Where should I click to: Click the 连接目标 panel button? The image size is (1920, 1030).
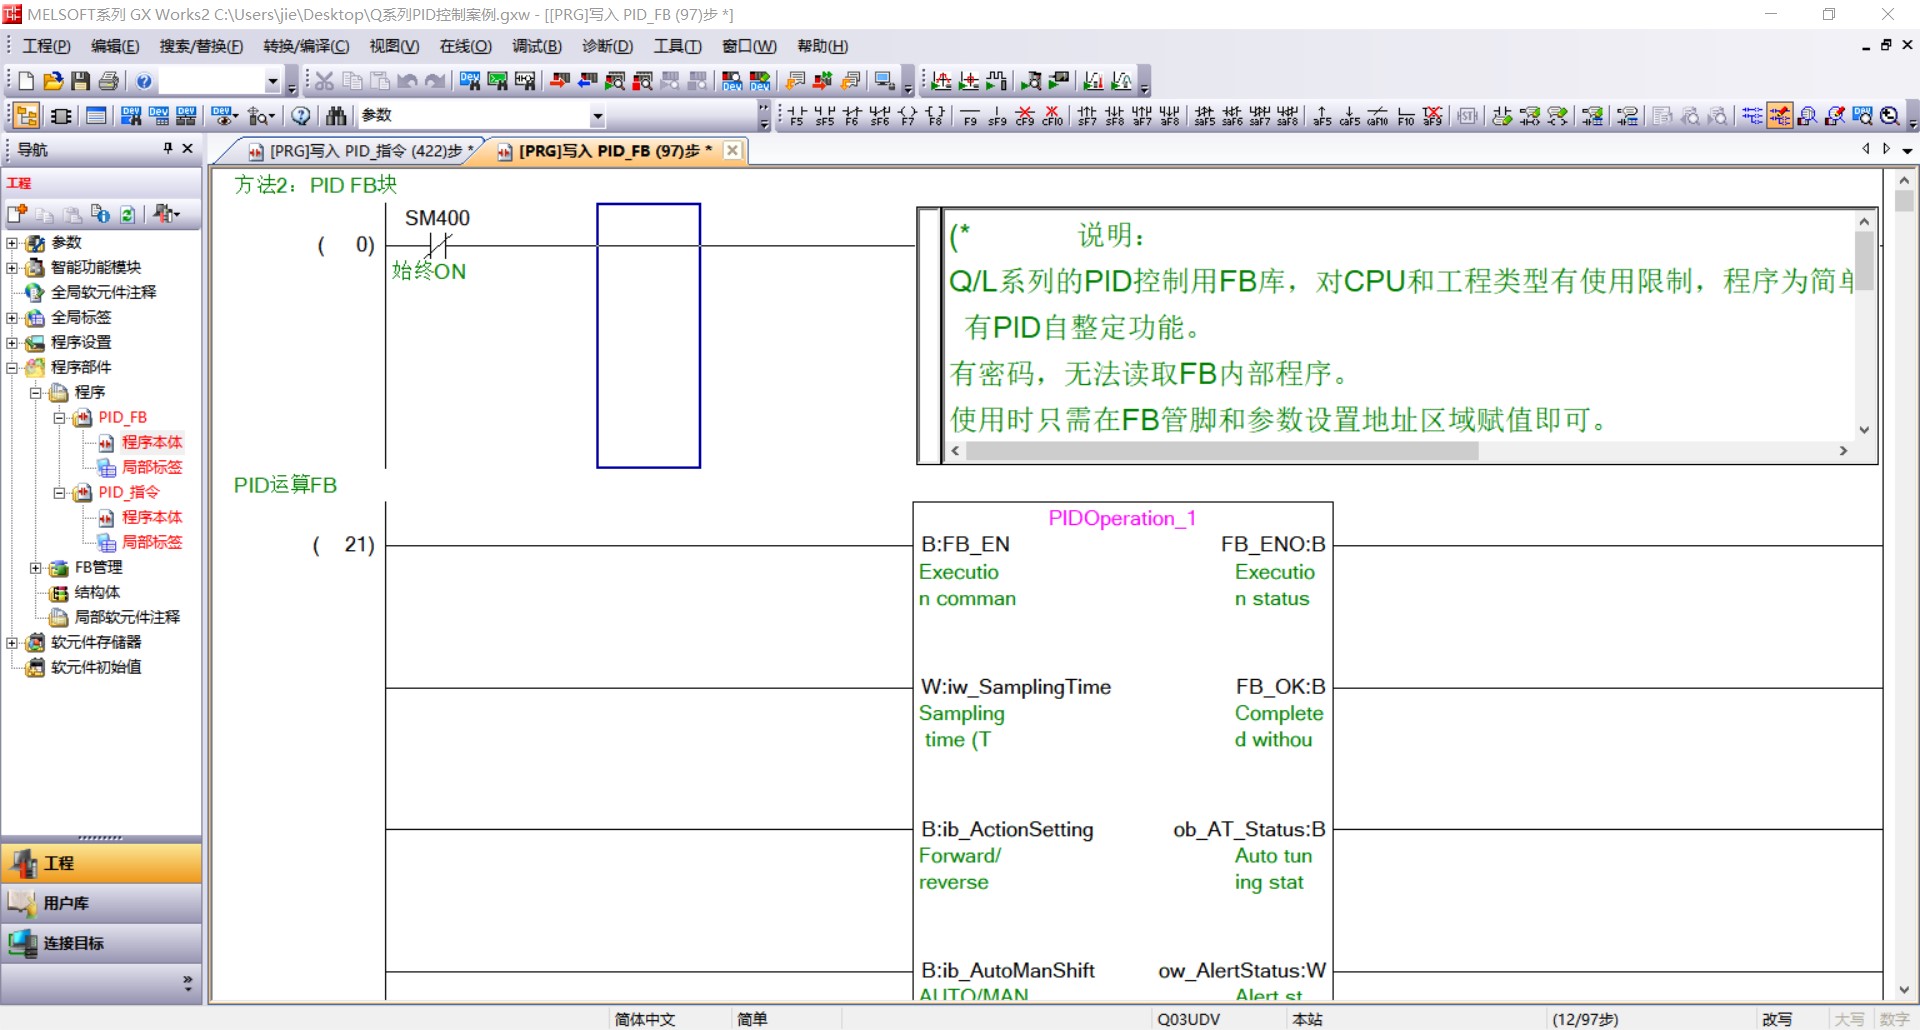[x=101, y=943]
